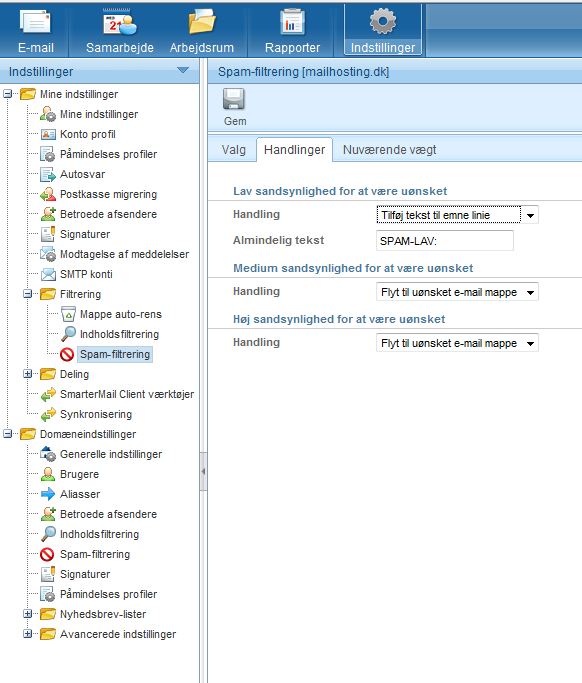Open Medium sandsynlighed Handling dropdown
Image resolution: width=582 pixels, height=683 pixels.
coord(457,292)
